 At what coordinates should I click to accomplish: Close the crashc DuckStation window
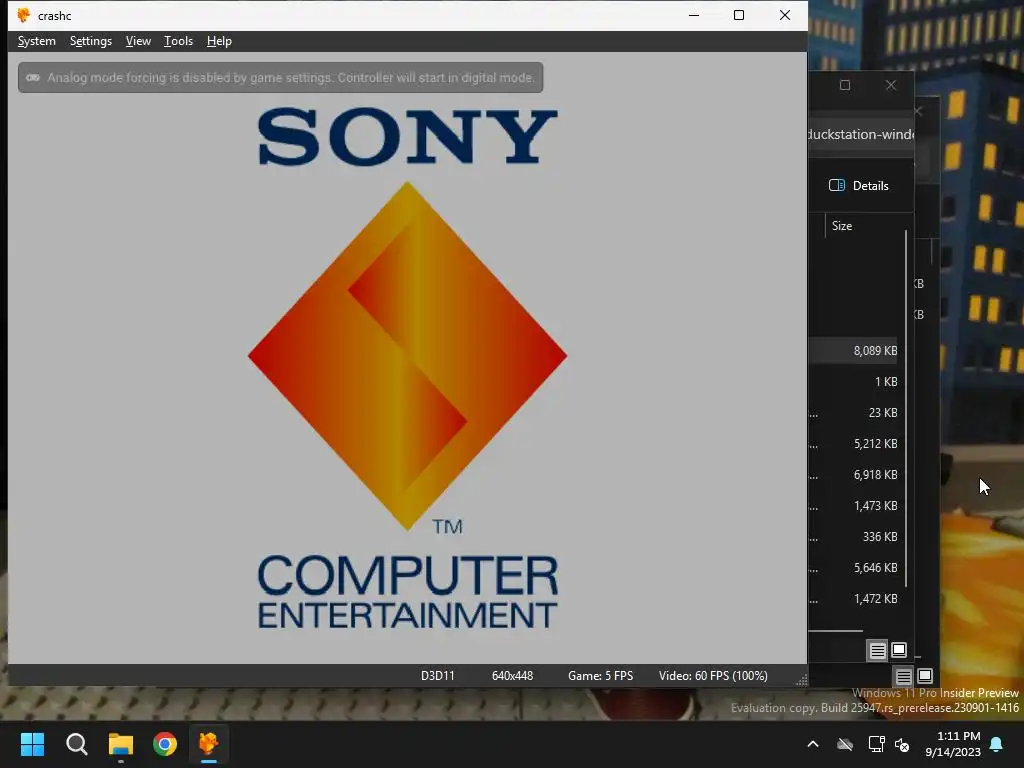tap(785, 15)
